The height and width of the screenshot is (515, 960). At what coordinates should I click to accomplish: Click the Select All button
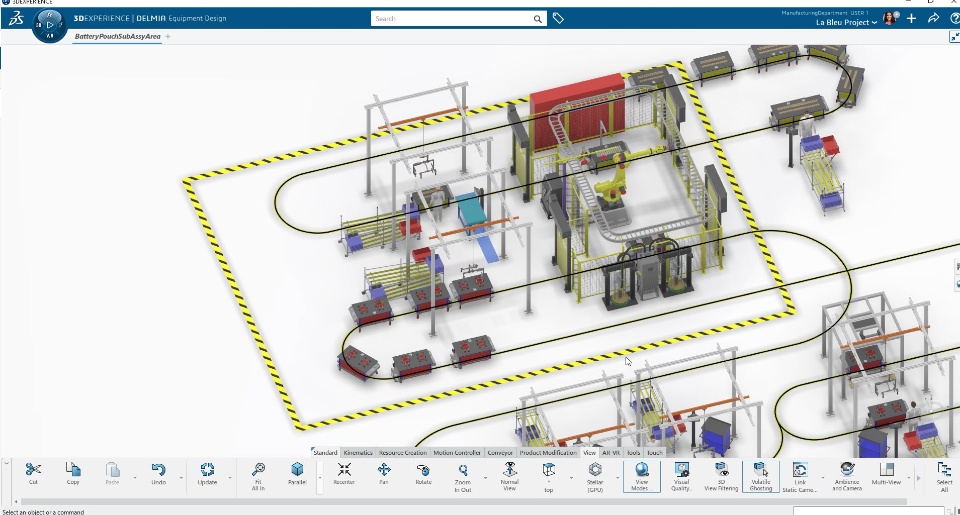tap(944, 476)
